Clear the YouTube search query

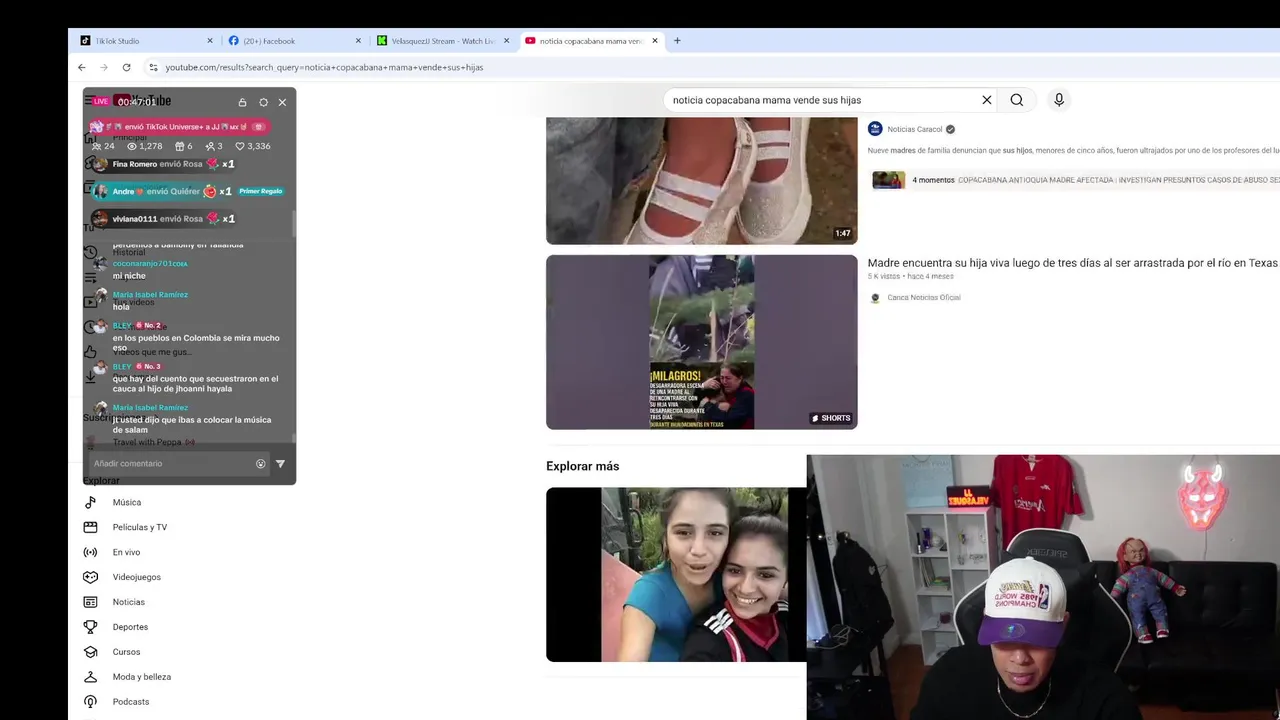click(x=987, y=100)
